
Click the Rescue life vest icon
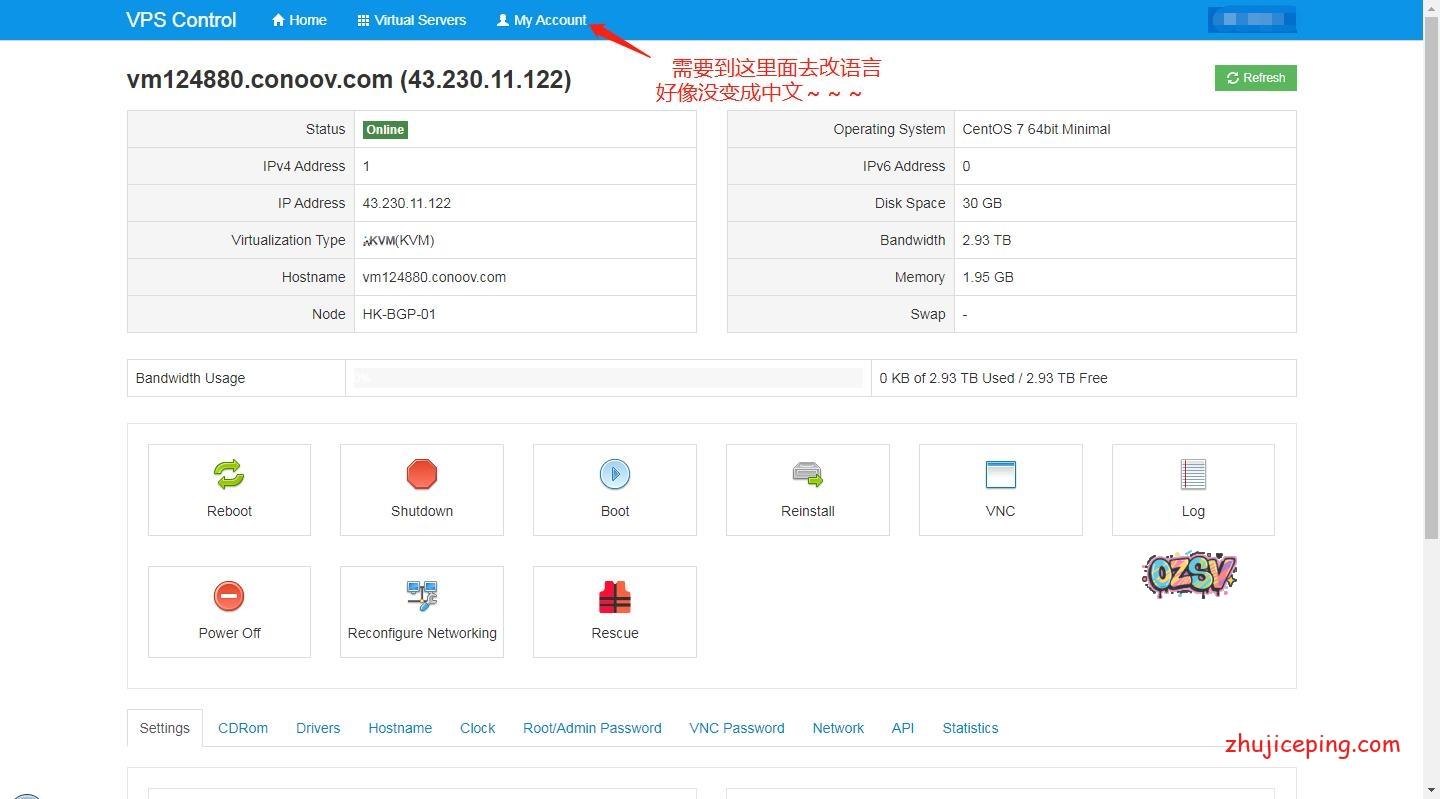614,597
